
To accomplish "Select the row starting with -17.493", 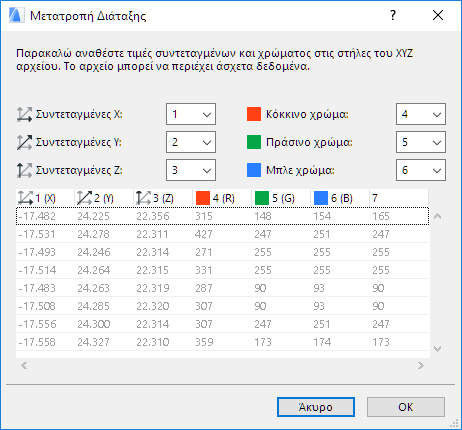I will point(222,252).
